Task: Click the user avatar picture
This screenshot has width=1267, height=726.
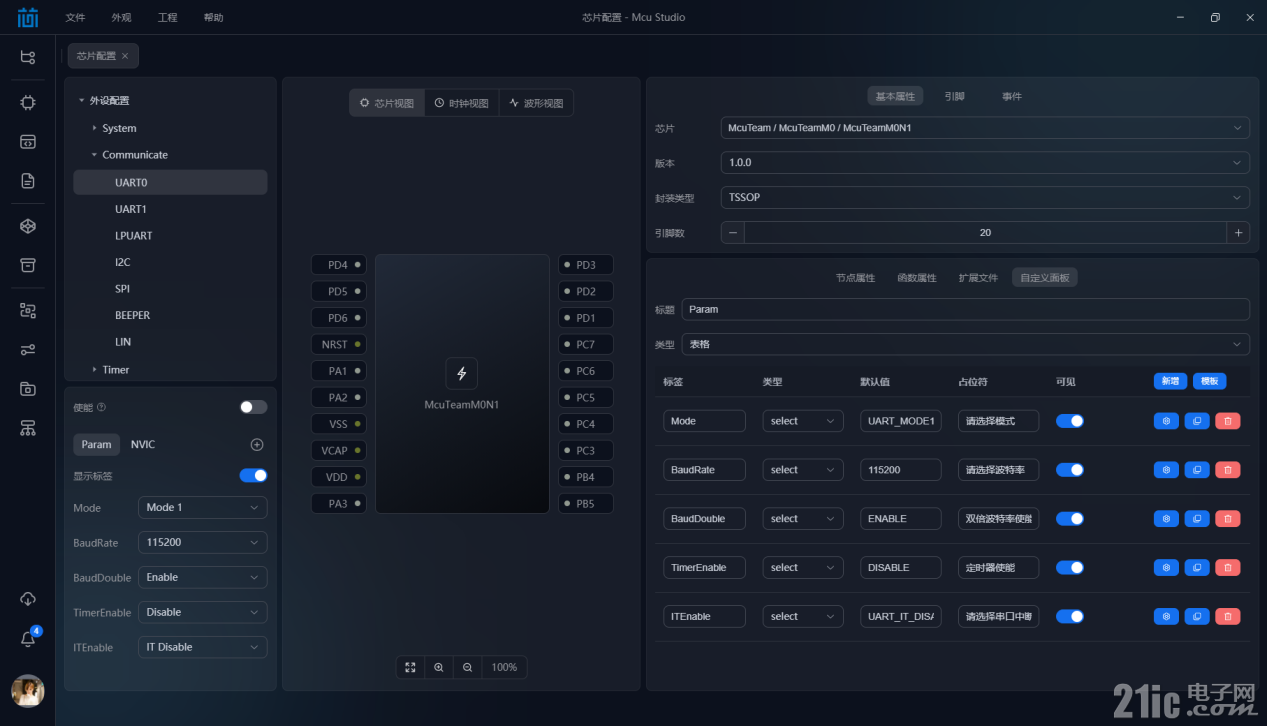Action: 28,691
